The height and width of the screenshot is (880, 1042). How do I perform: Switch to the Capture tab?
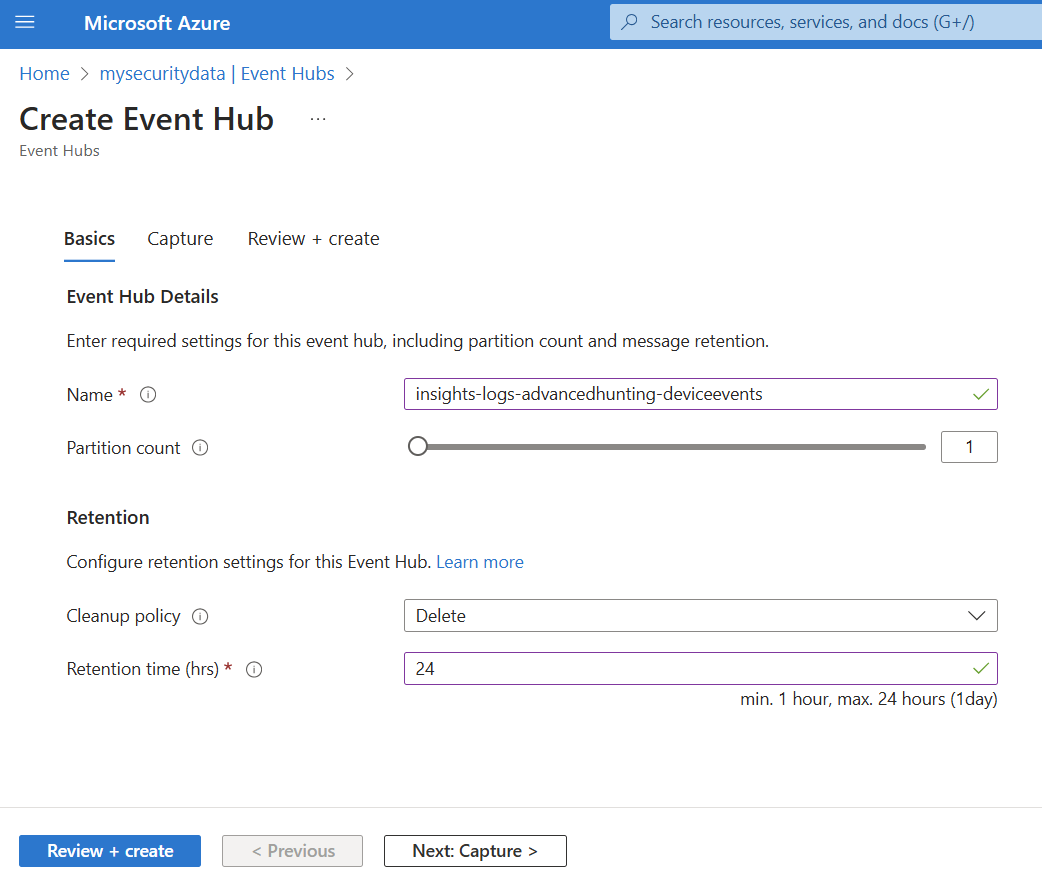point(180,239)
